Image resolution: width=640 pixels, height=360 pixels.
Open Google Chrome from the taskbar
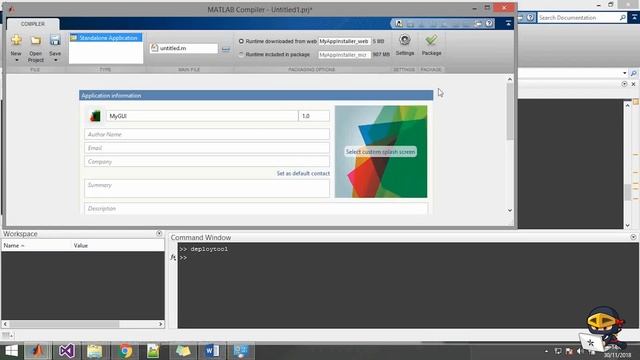[125, 351]
